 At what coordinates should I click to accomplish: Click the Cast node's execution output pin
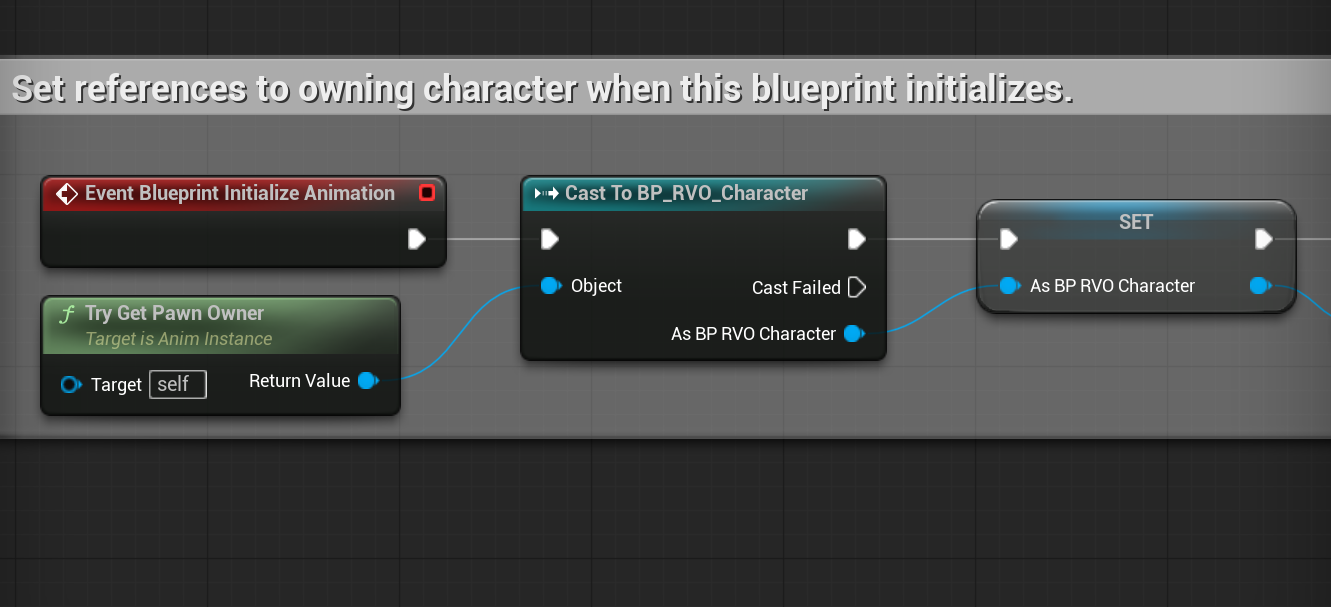click(x=856, y=239)
